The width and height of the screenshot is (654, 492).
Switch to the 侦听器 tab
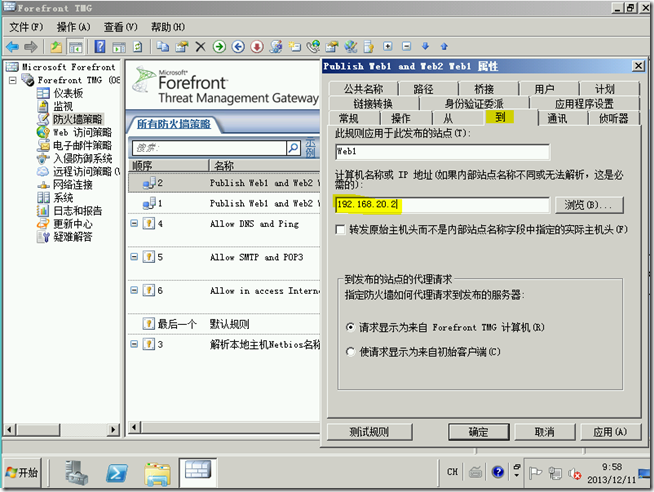[x=613, y=118]
